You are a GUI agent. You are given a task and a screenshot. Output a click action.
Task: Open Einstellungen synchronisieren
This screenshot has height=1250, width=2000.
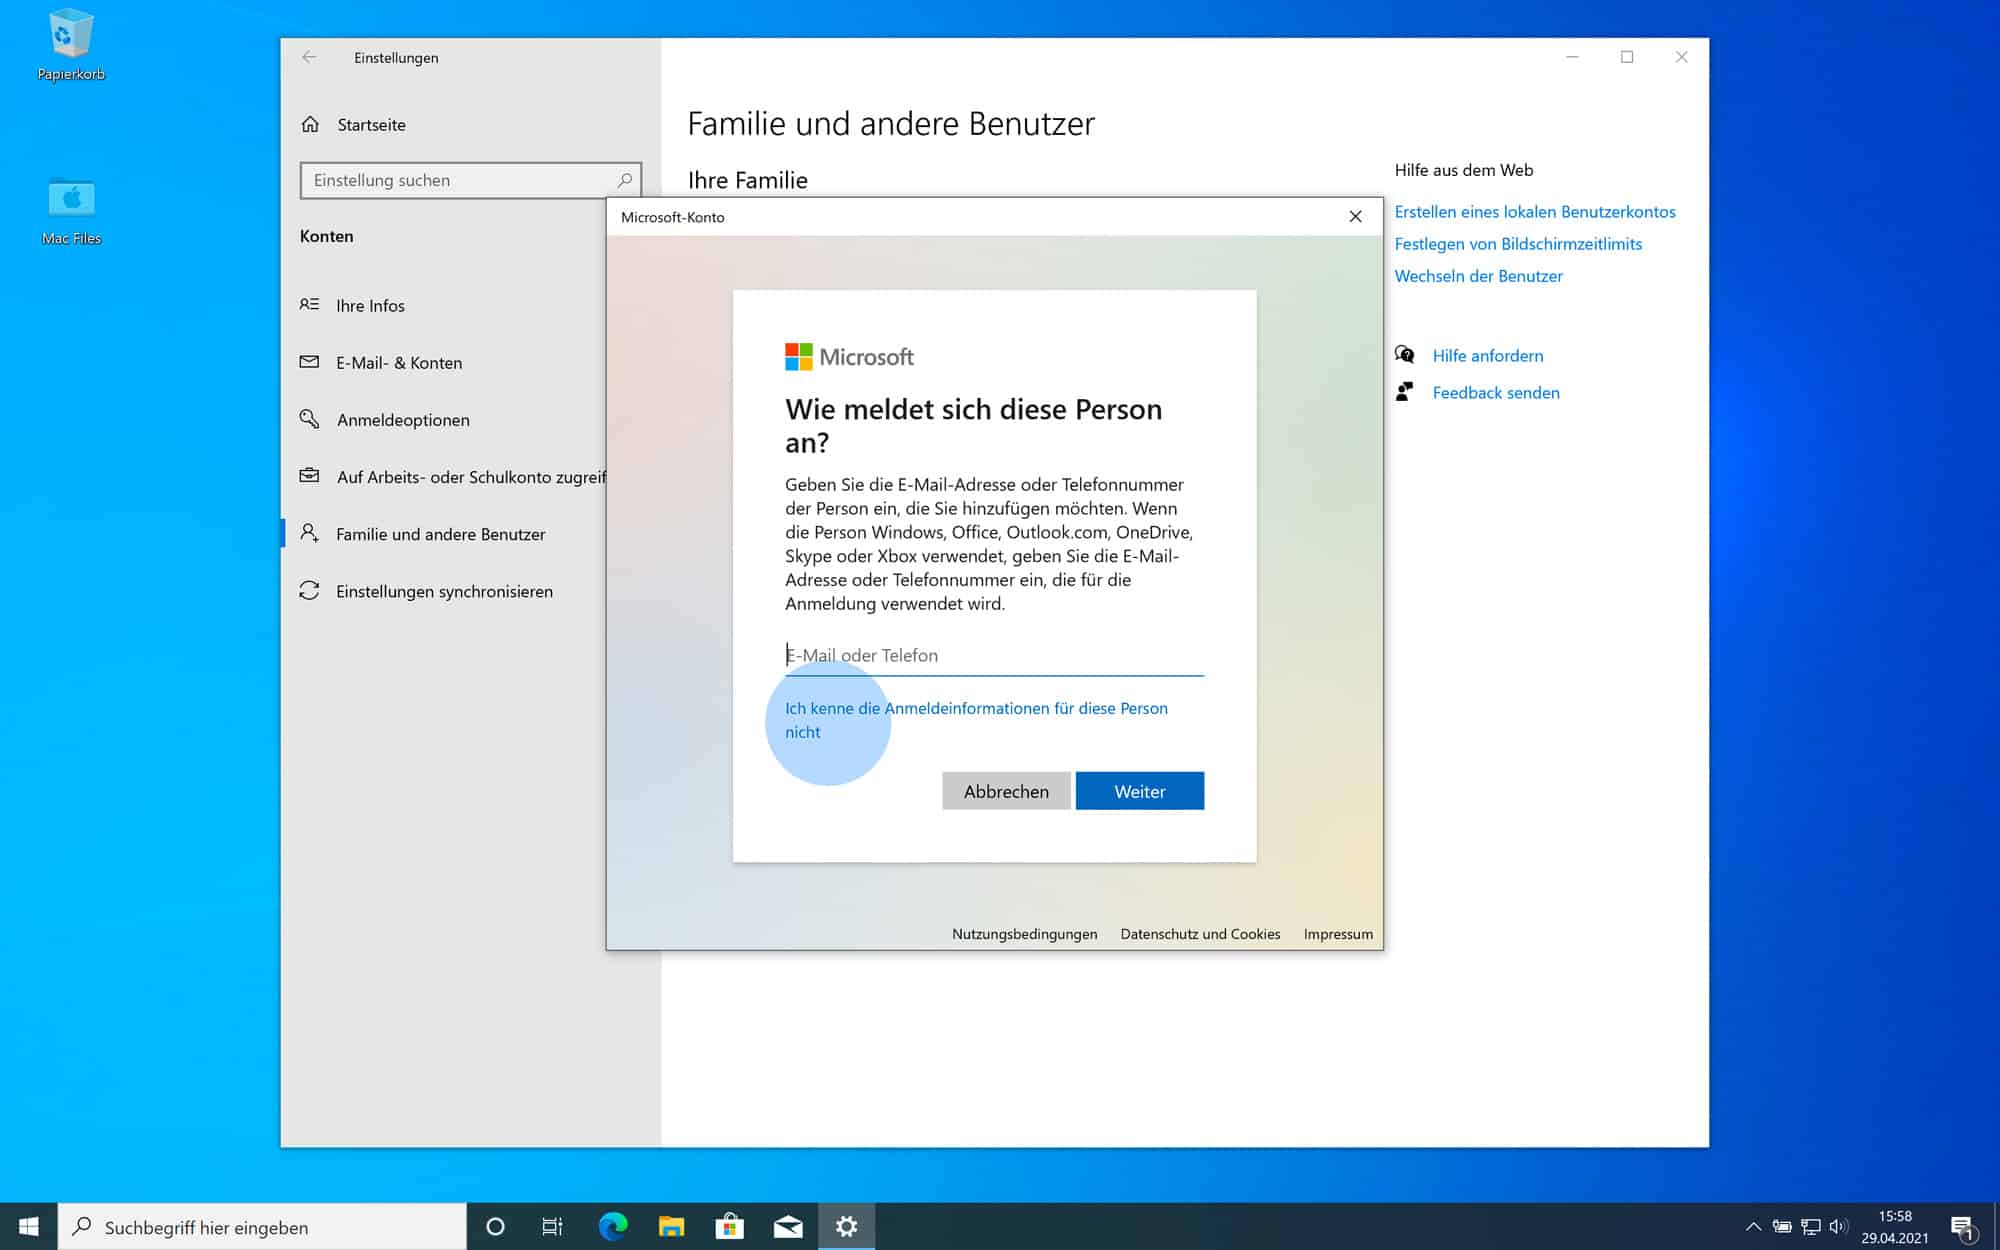pyautogui.click(x=445, y=591)
